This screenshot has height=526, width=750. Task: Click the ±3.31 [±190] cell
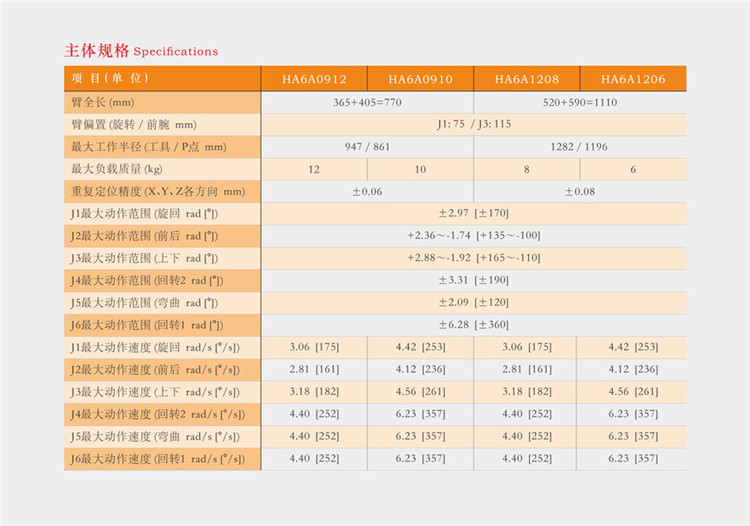tap(474, 280)
